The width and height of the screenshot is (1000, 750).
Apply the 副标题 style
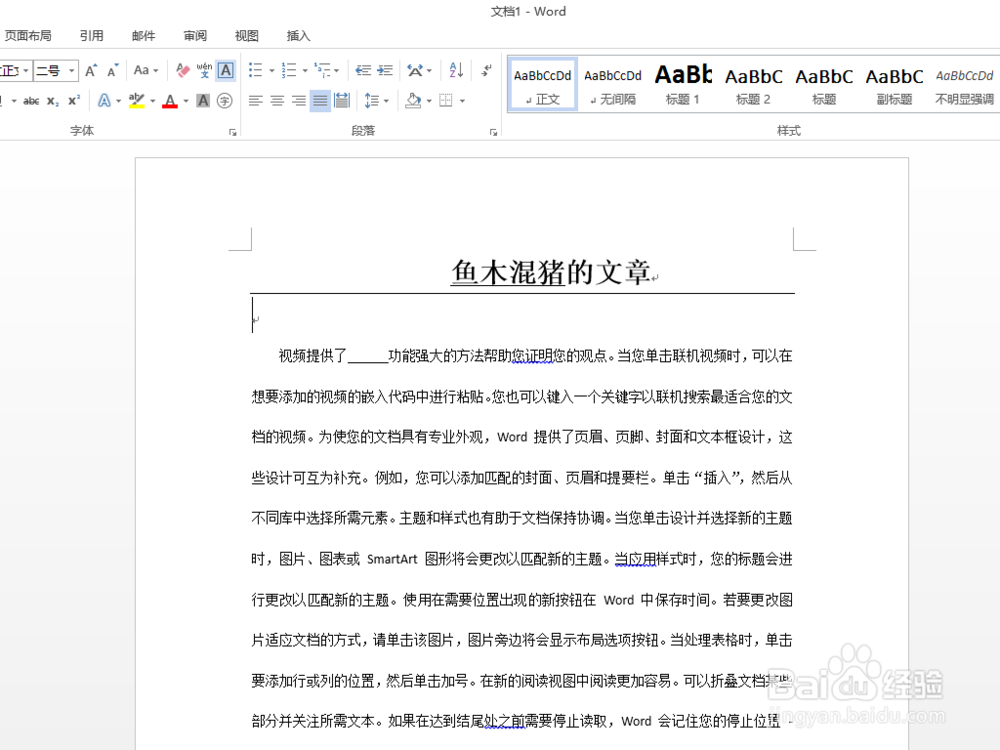point(894,84)
